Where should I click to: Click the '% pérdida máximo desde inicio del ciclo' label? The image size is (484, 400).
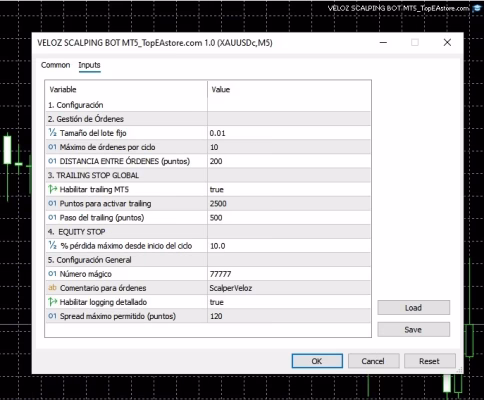[x=126, y=246]
